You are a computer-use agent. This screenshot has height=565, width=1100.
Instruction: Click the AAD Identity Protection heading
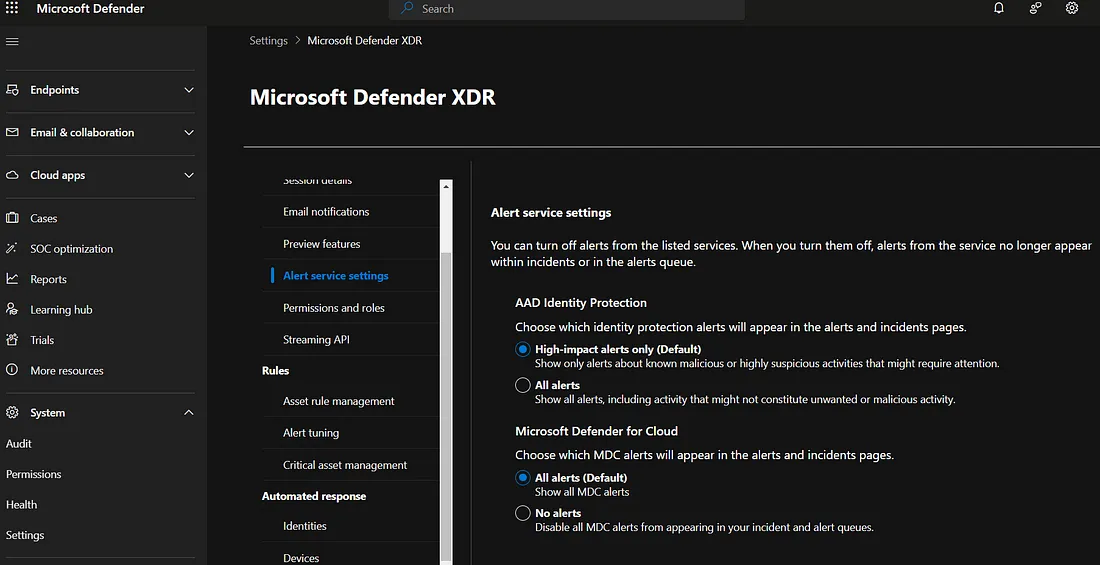(x=581, y=303)
